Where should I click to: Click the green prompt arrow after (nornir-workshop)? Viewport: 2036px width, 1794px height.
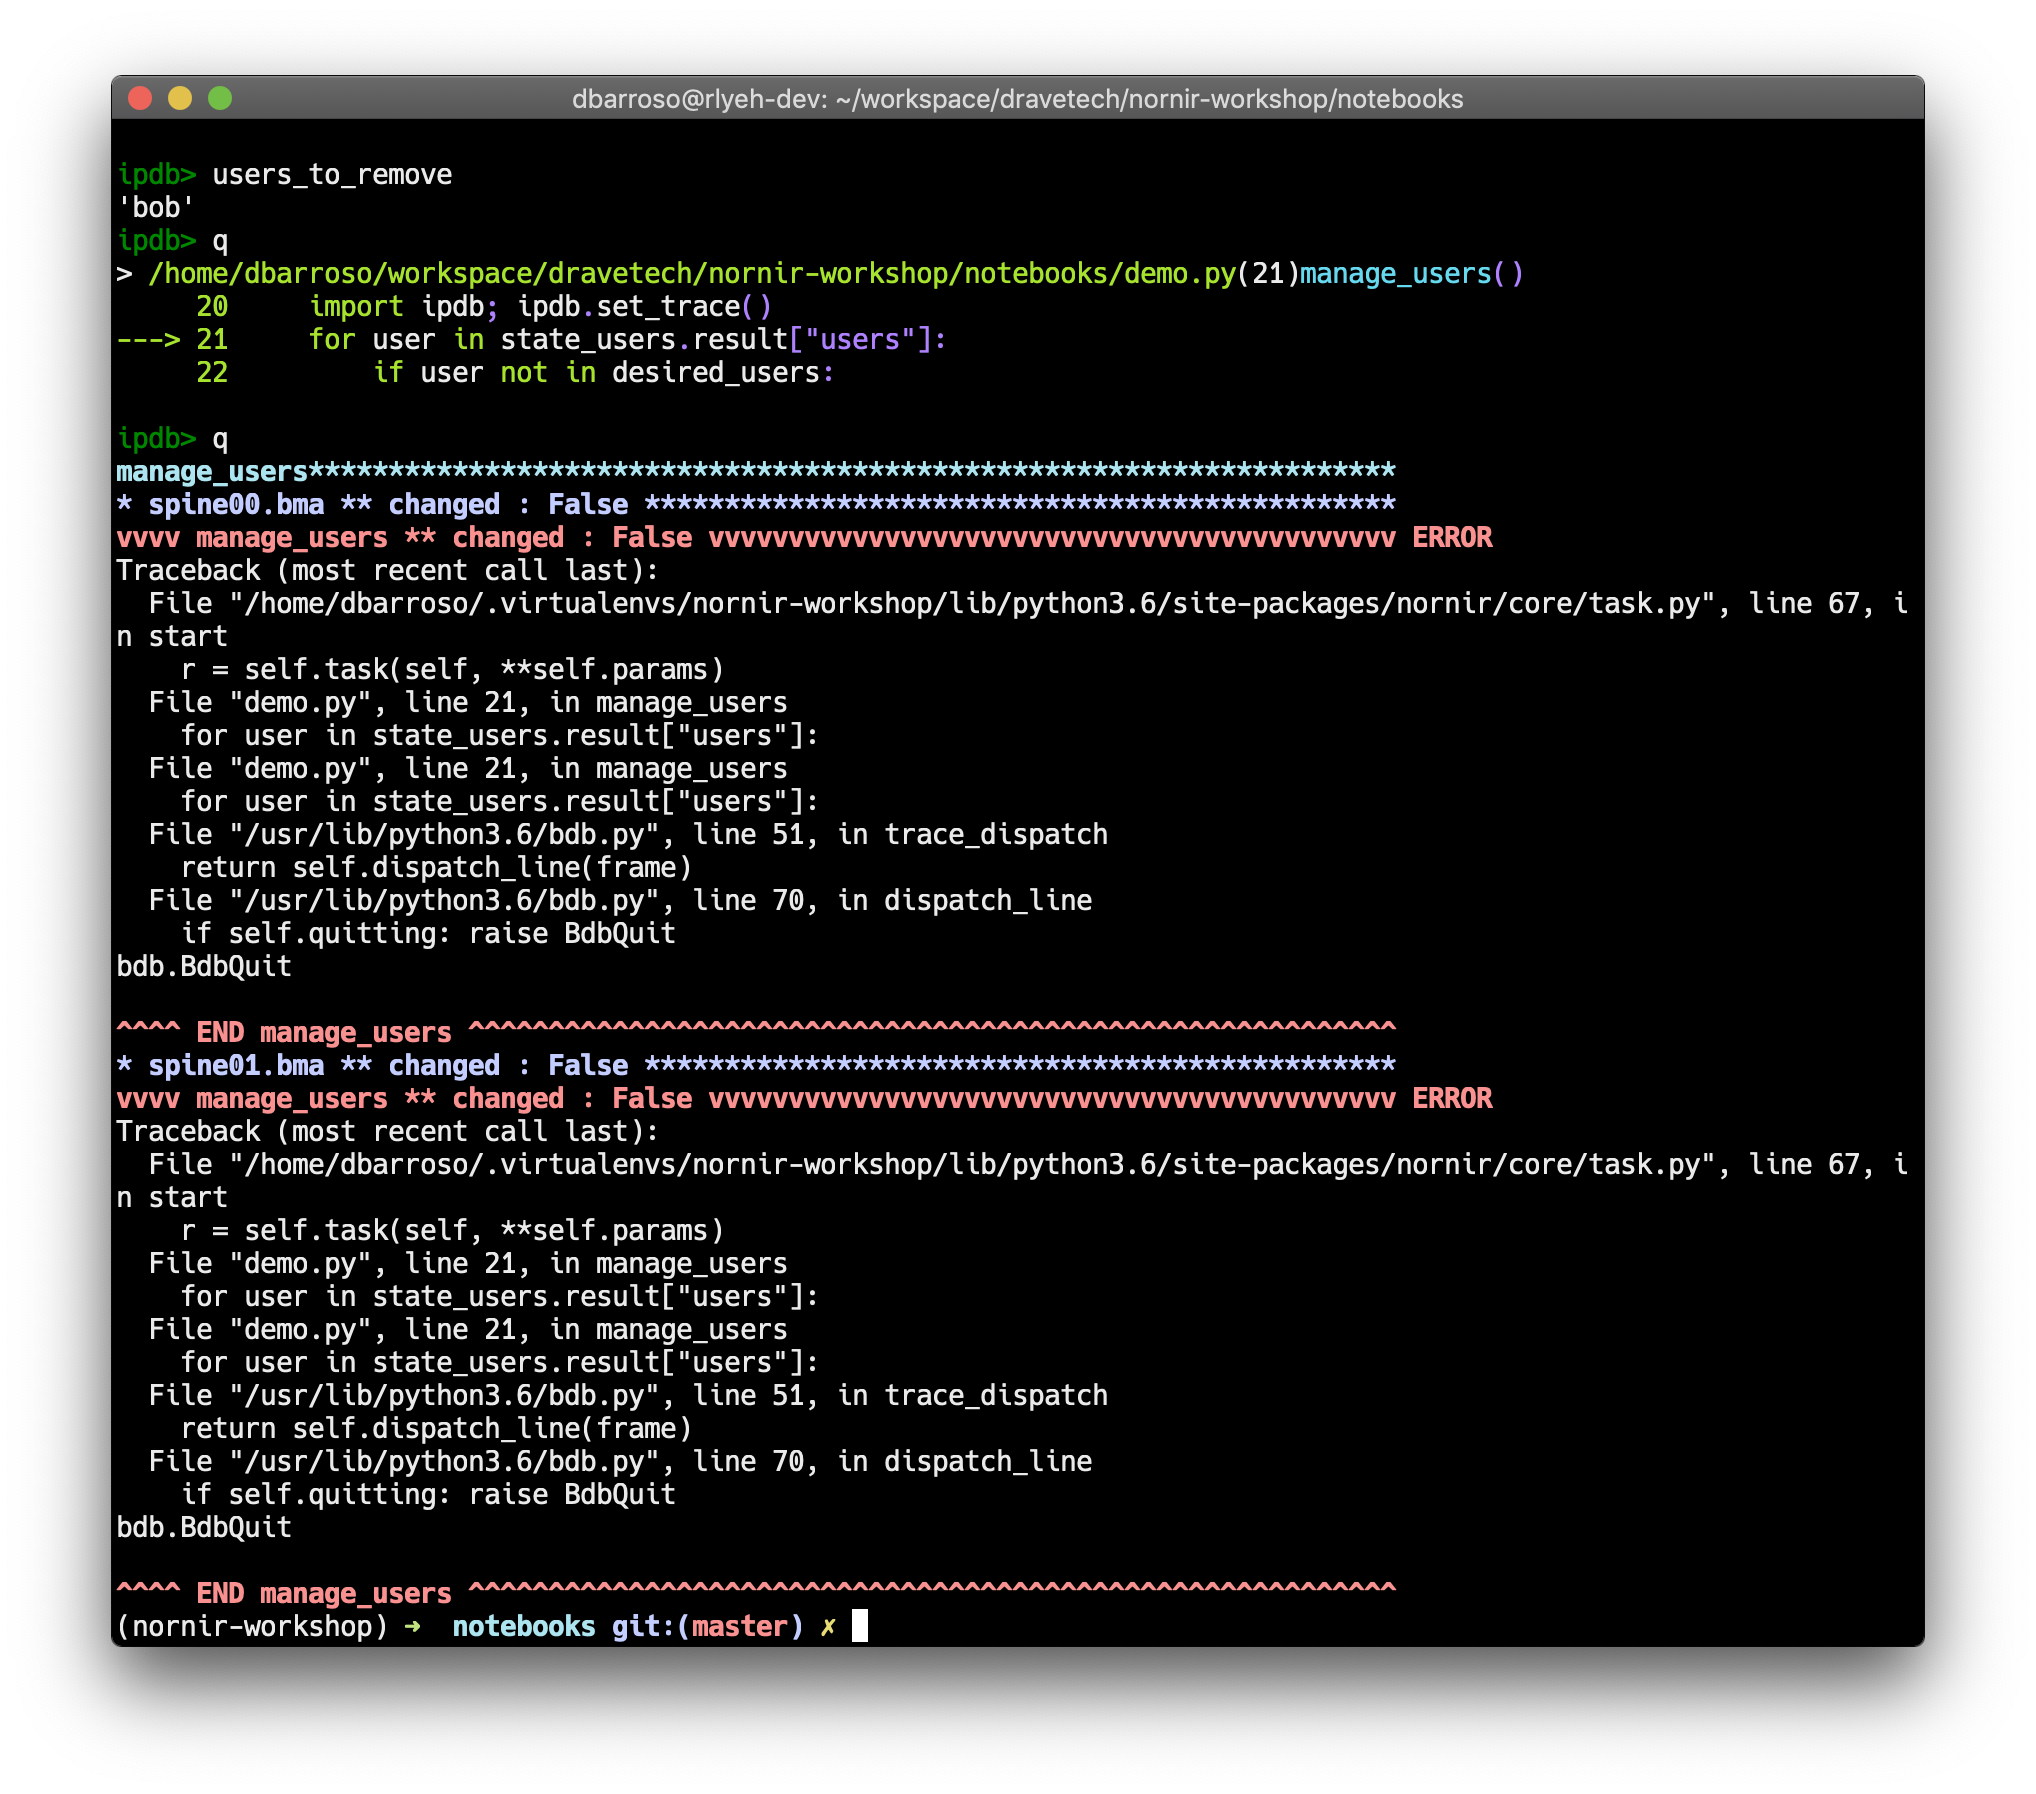412,1626
